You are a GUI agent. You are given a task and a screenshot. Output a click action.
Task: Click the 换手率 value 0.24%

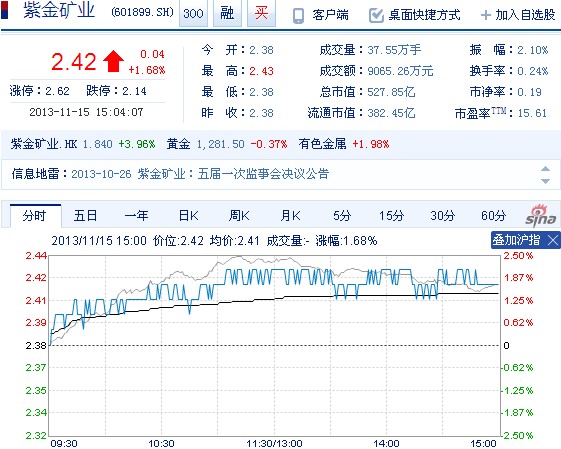(x=533, y=71)
